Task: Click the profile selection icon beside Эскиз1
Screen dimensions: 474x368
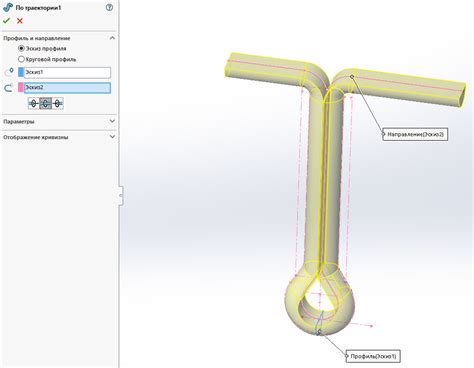Action: [x=9, y=72]
